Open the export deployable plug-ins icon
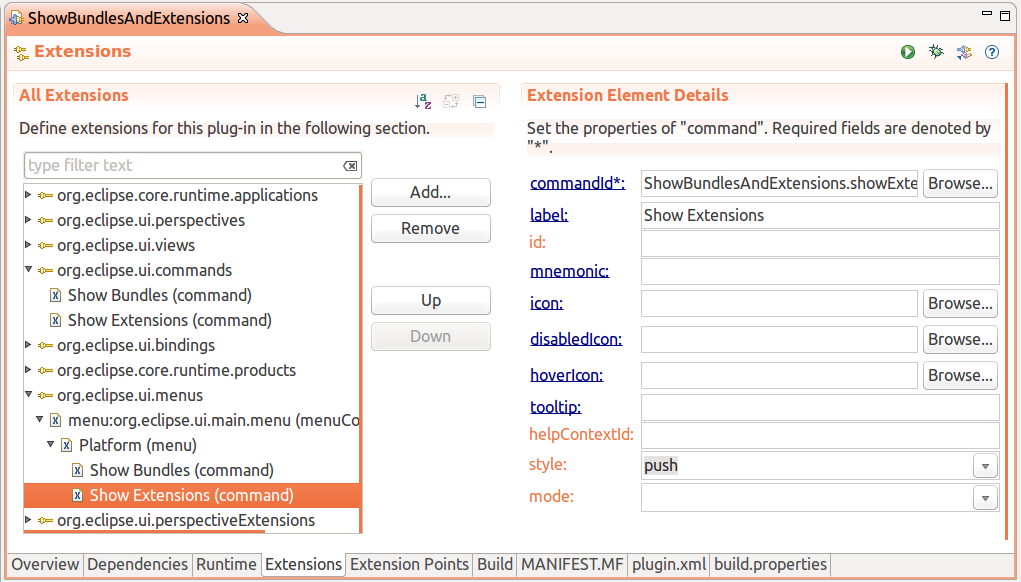This screenshot has height=582, width=1021. (x=964, y=52)
